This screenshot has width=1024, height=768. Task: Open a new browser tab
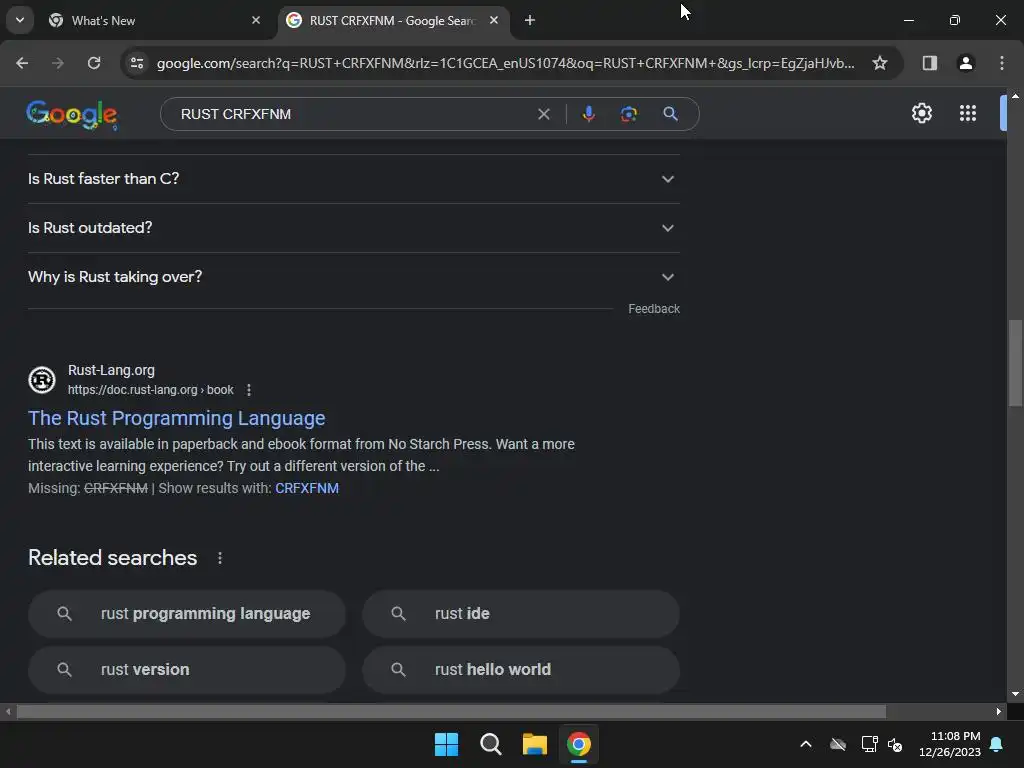(x=530, y=20)
